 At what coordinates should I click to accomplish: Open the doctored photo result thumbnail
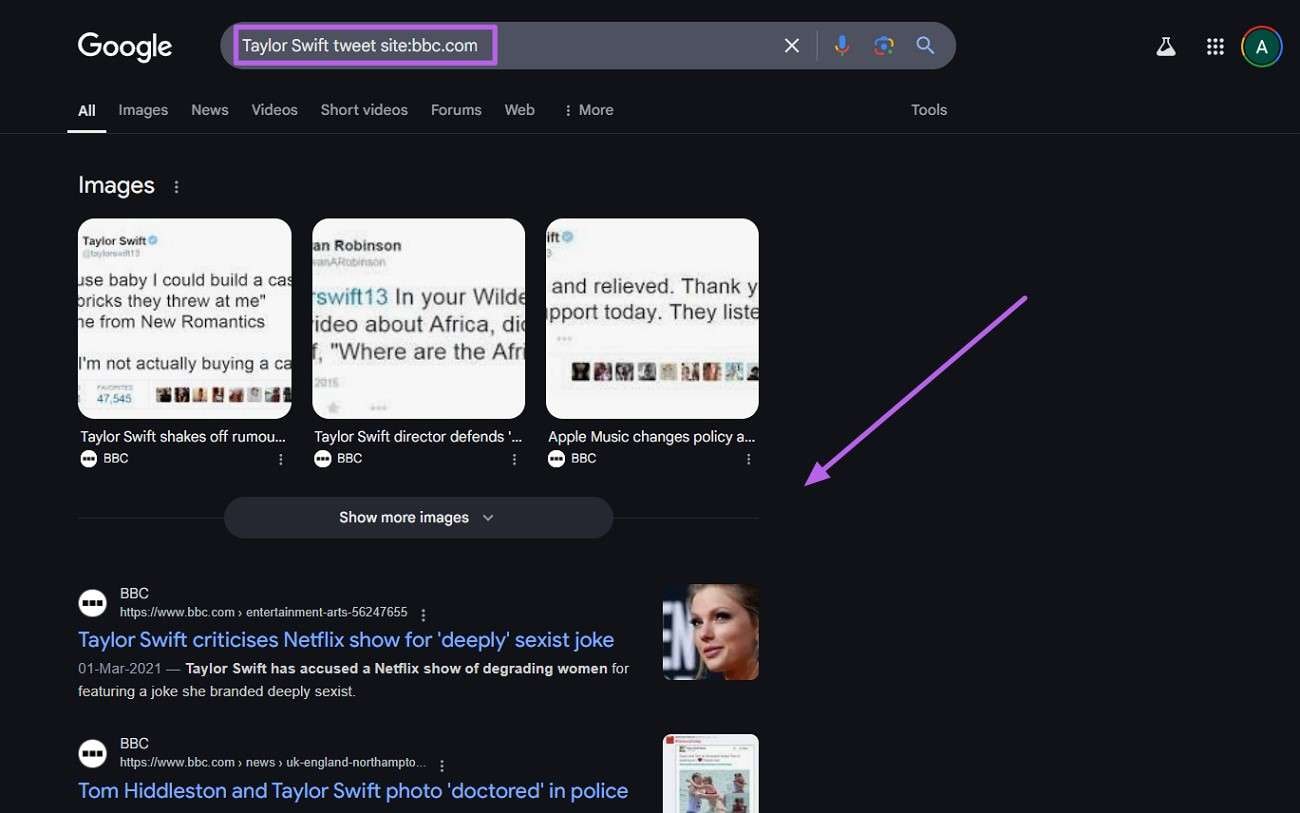711,773
